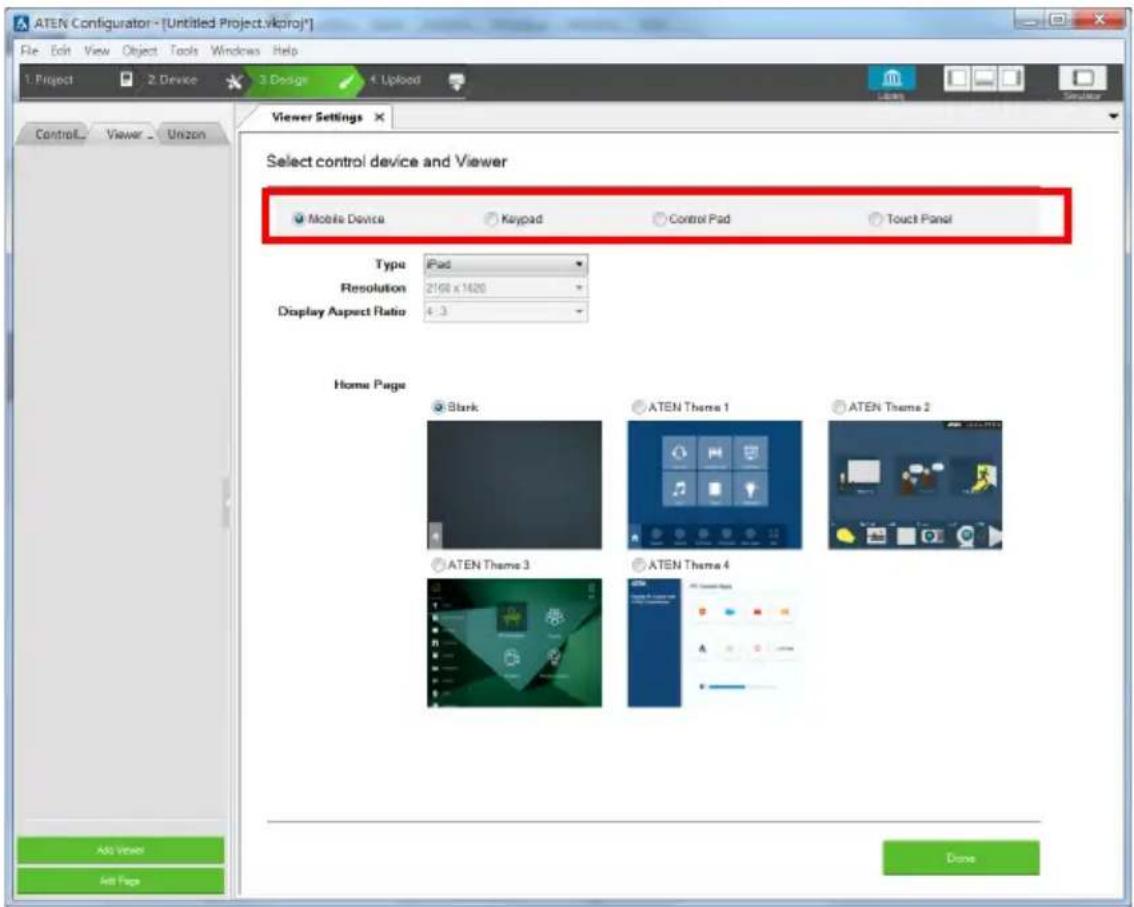Switch to the Controller sidebar tab
The height and width of the screenshot is (907, 1134).
coord(56,135)
